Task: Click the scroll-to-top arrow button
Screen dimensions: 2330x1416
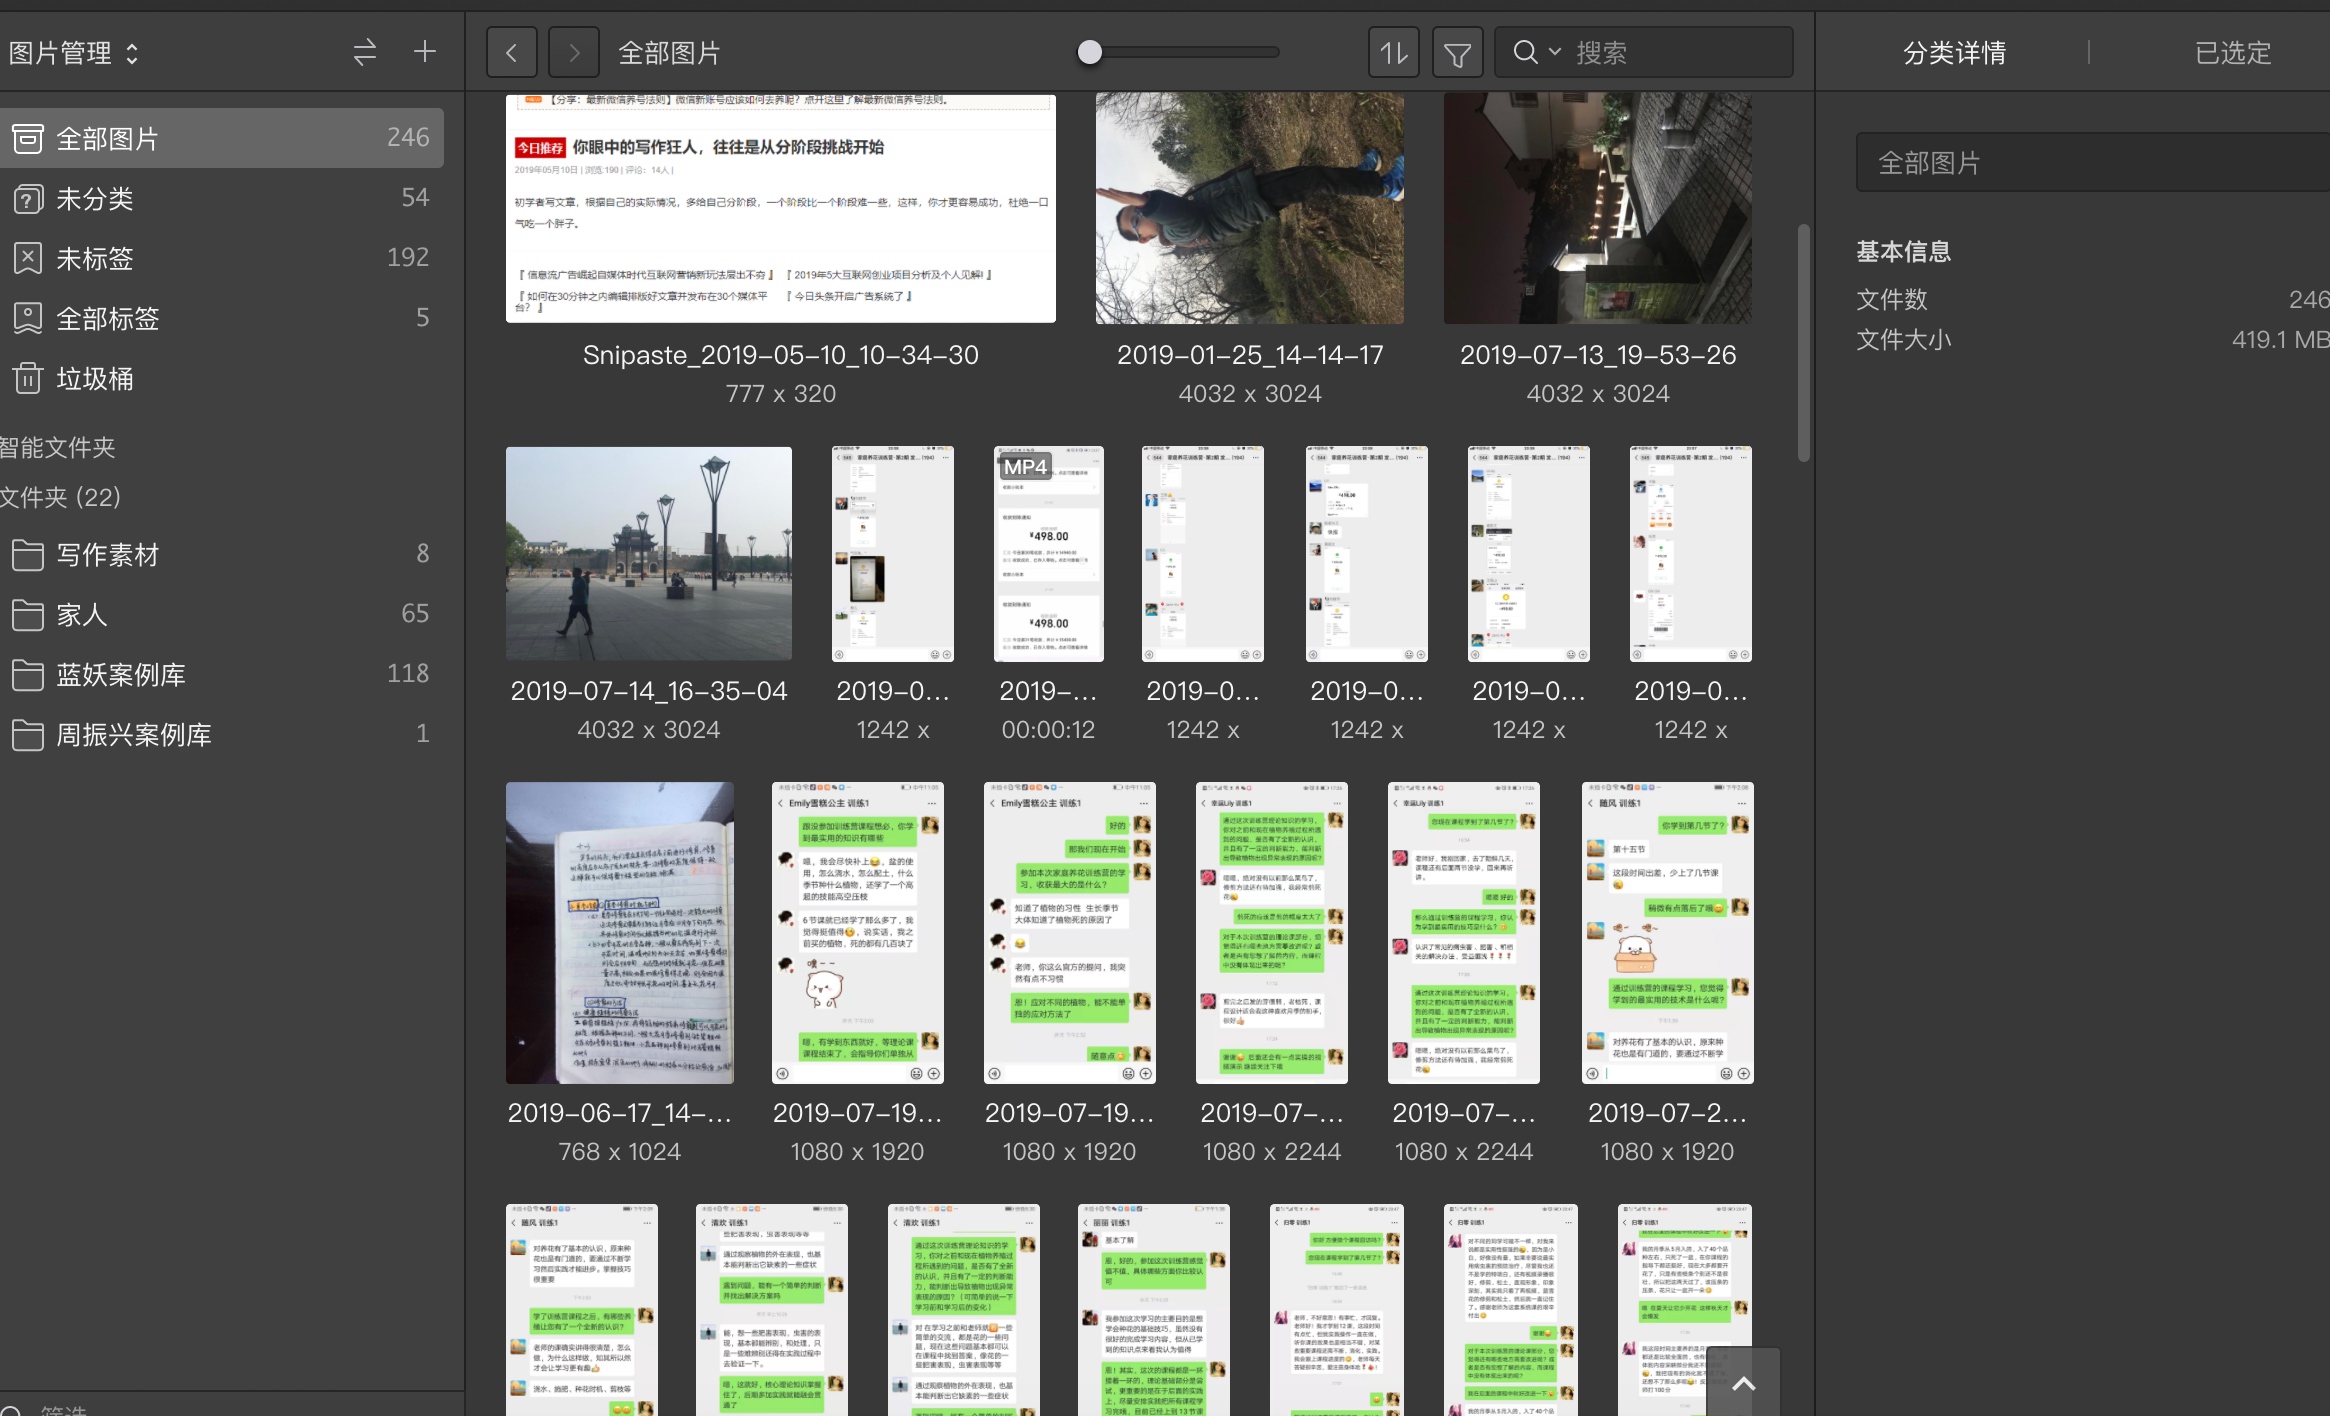Action: (x=1743, y=1384)
